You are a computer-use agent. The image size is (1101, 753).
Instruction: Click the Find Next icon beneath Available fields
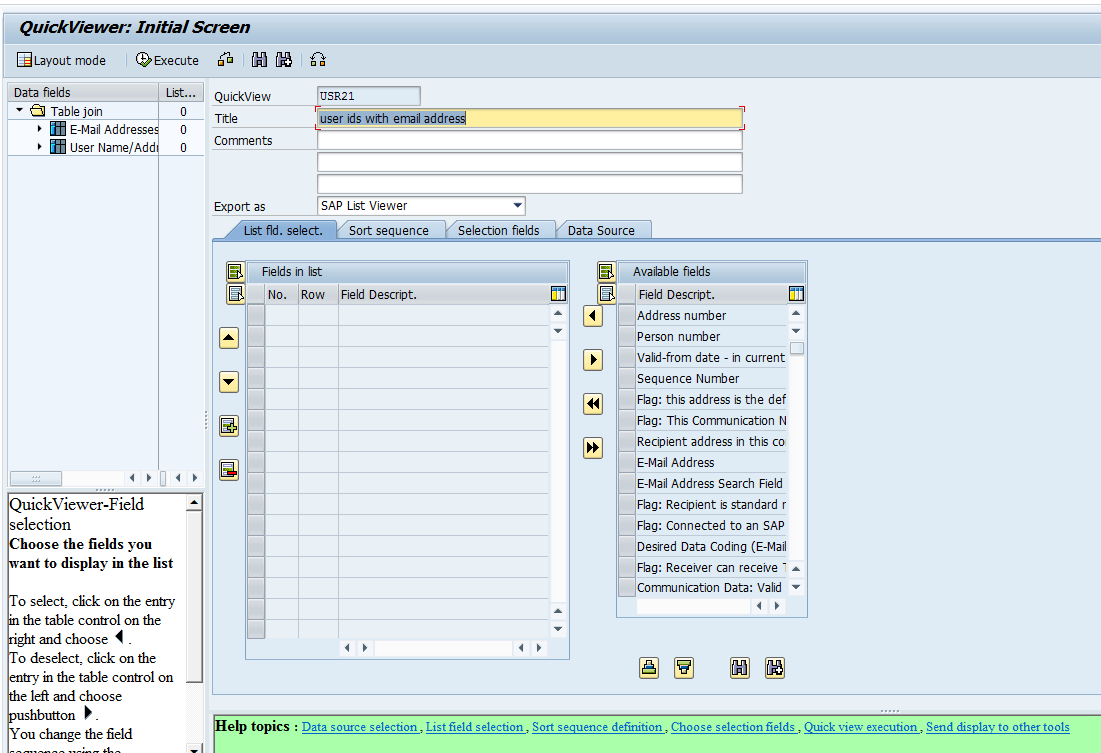(x=775, y=667)
